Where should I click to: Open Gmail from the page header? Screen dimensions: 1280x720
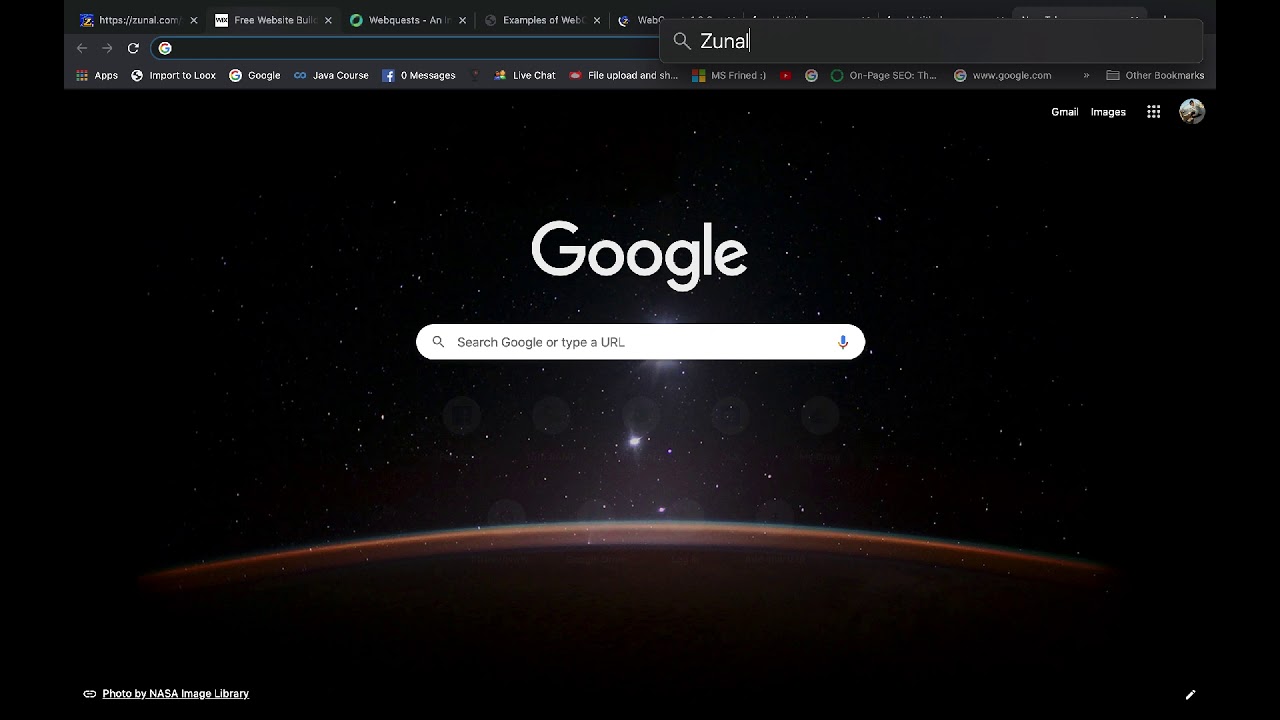tap(1064, 112)
